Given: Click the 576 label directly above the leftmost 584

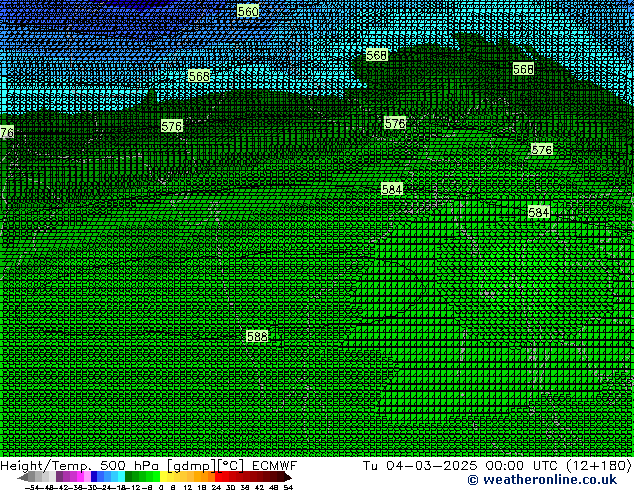Looking at the screenshot, I should point(395,123).
